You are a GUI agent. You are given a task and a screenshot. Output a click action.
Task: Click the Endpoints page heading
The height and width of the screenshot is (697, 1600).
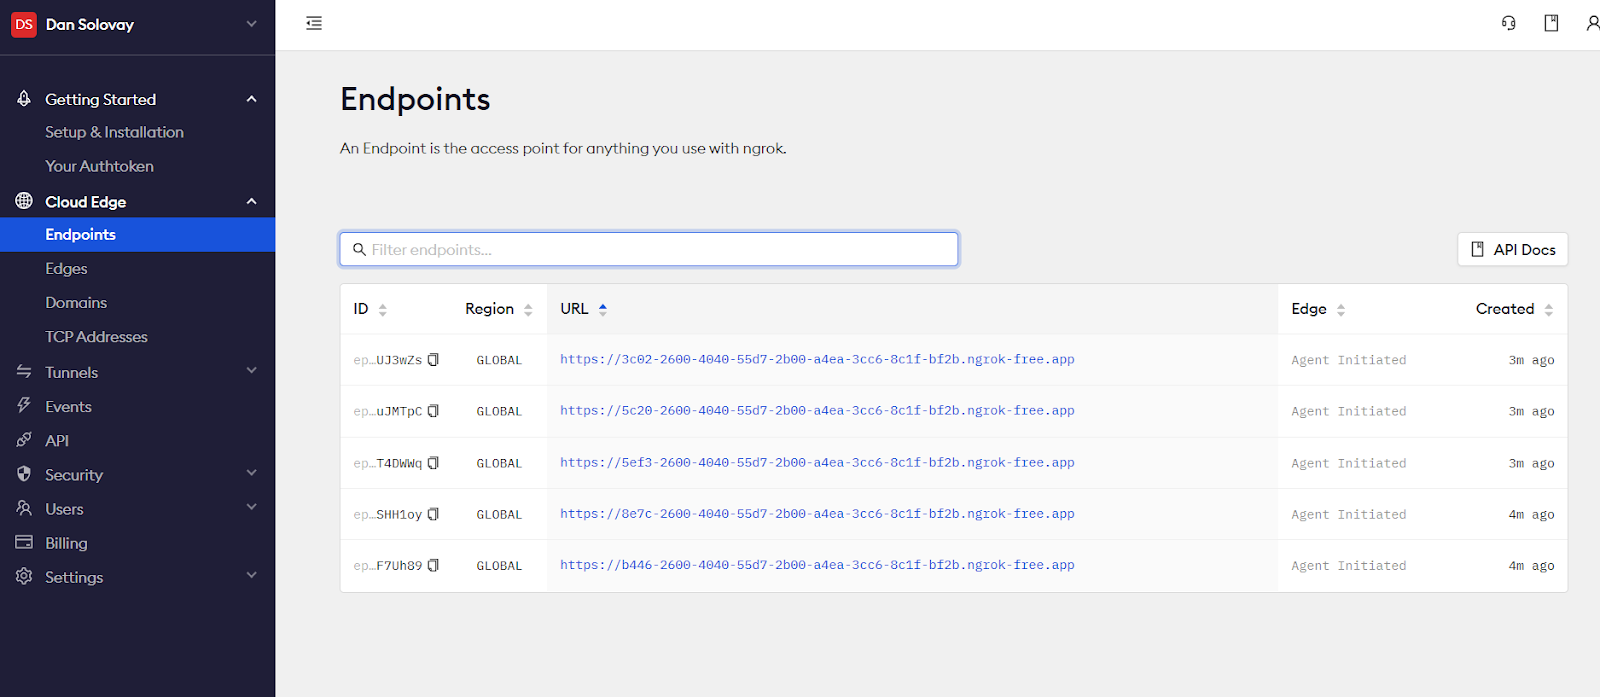(x=415, y=99)
